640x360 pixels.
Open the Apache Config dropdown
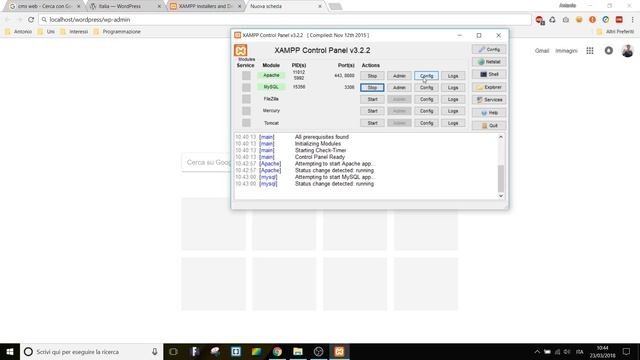[x=427, y=76]
